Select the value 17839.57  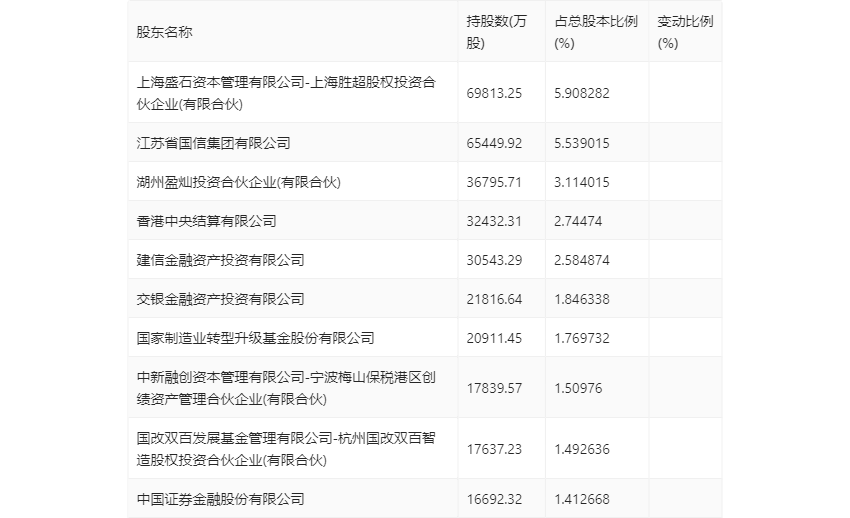click(494, 388)
